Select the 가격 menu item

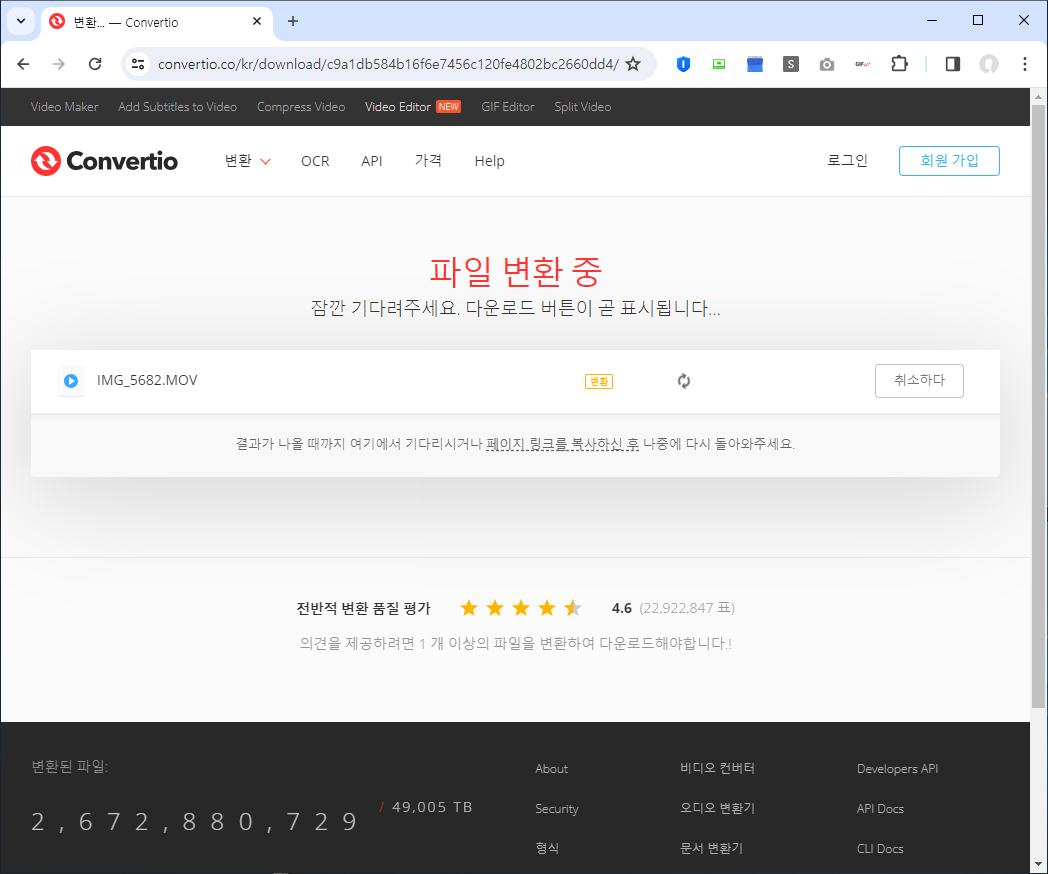coord(428,161)
